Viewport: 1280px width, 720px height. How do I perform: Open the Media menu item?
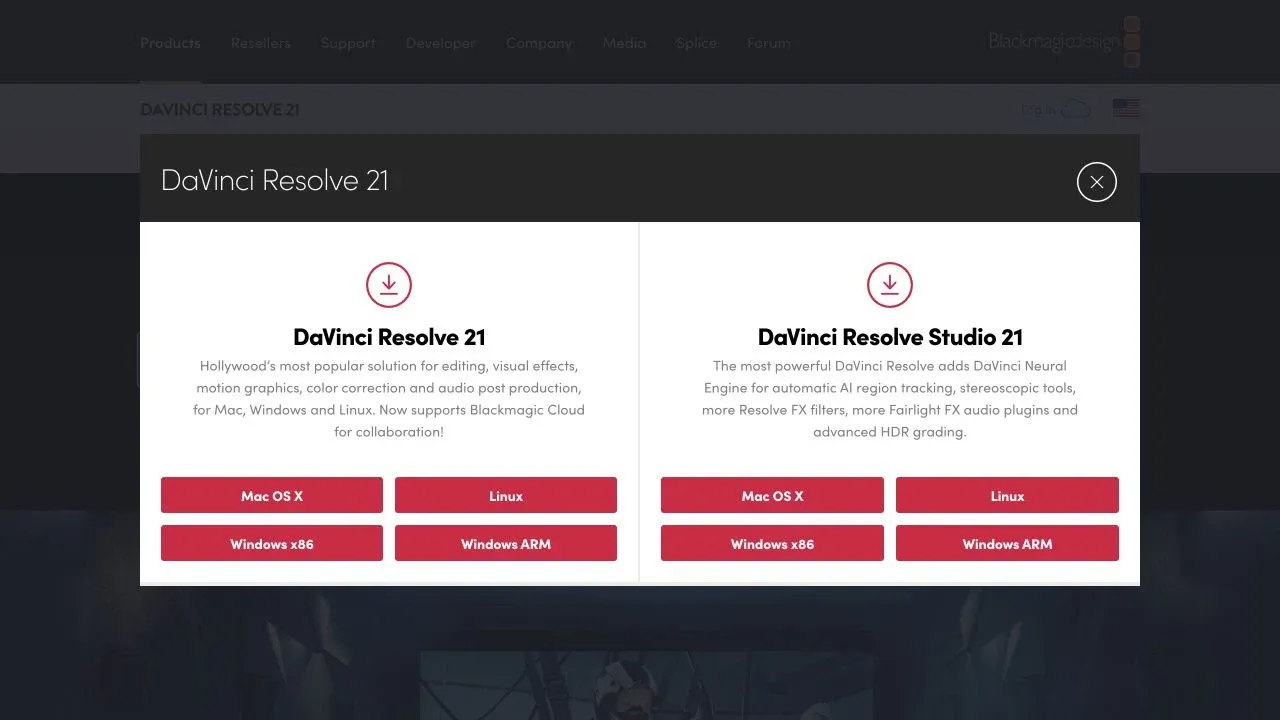point(624,43)
